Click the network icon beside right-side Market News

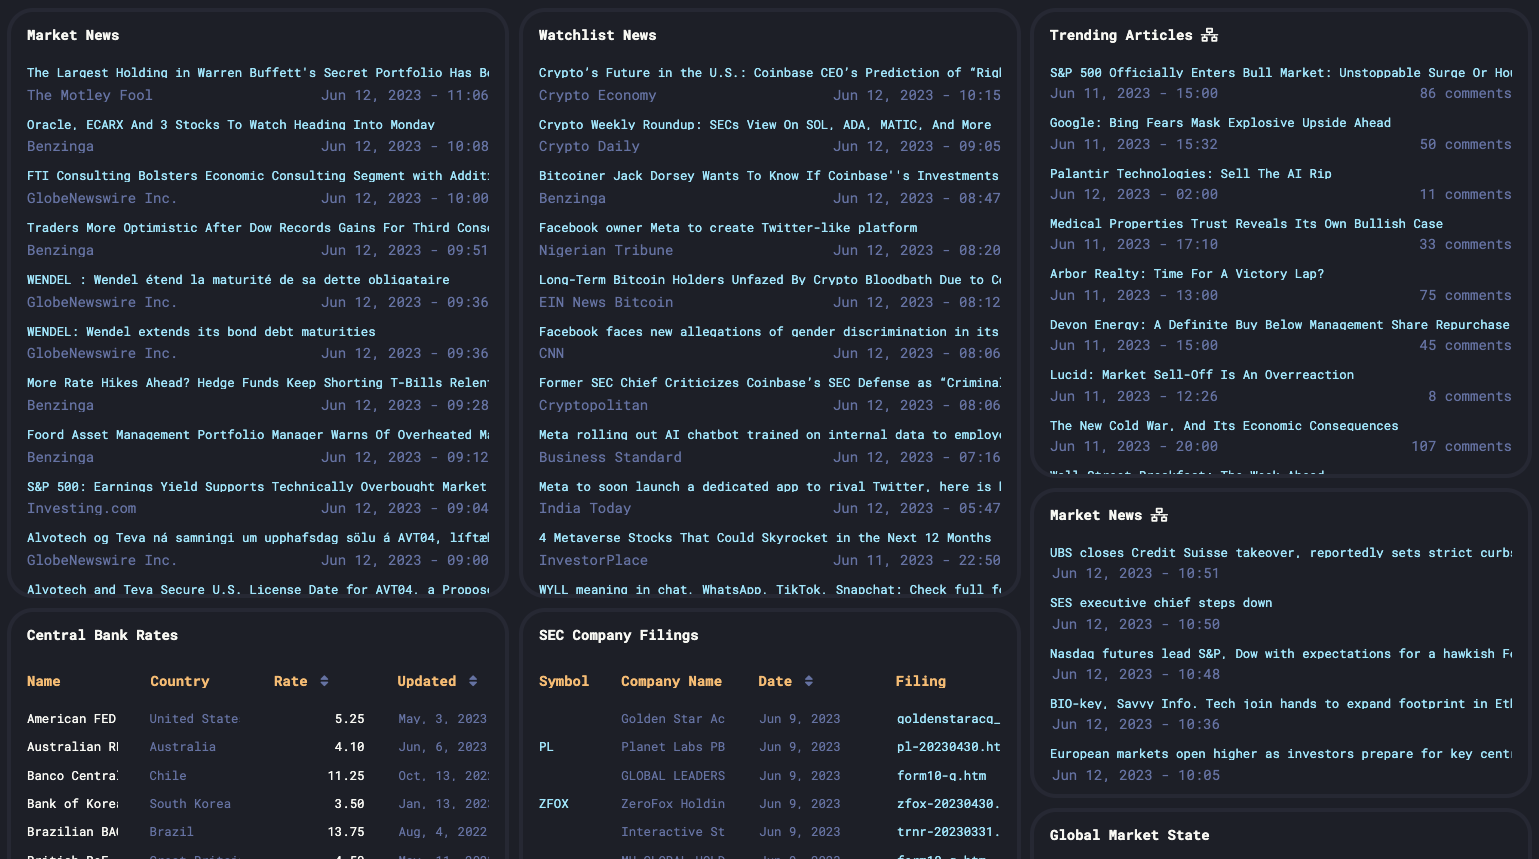pos(1159,515)
